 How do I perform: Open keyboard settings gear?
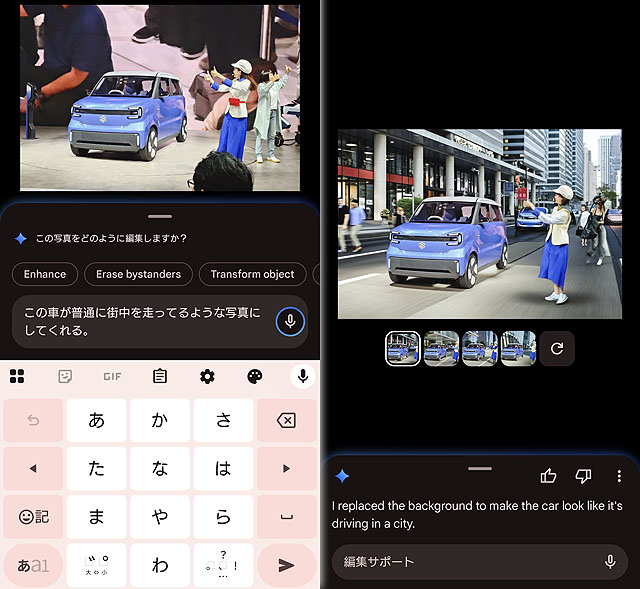207,376
